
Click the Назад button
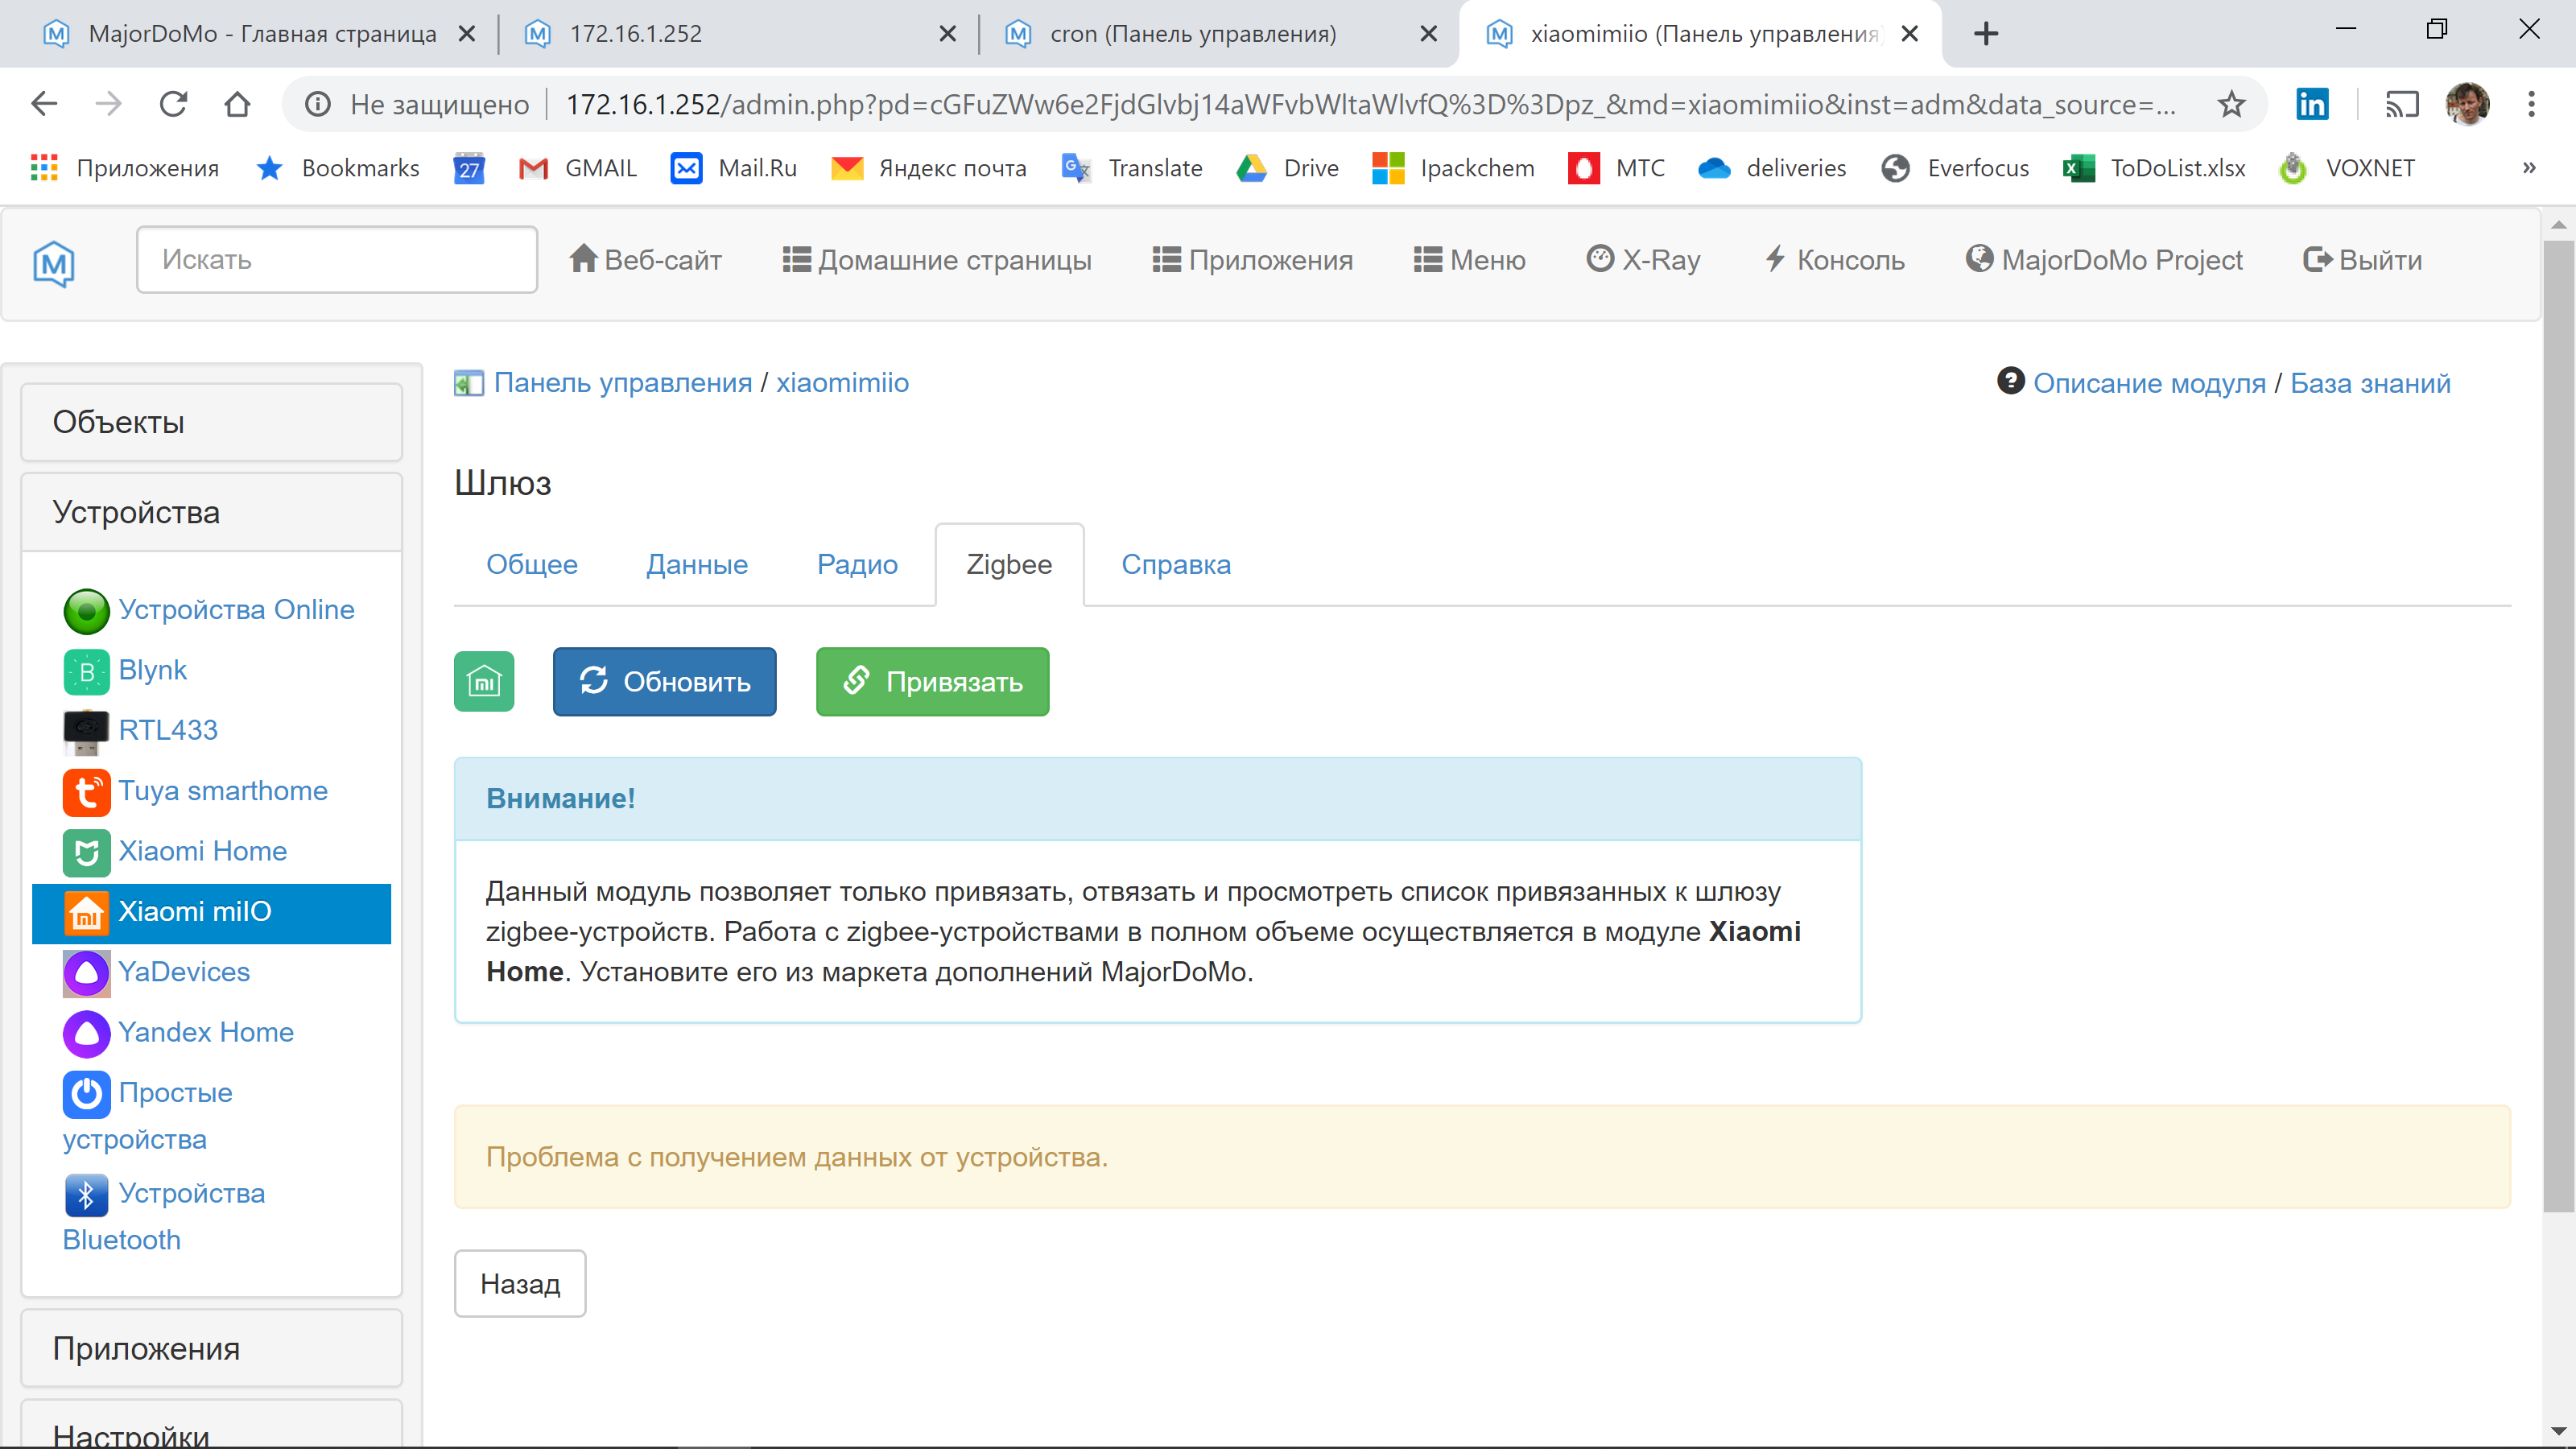tap(519, 1283)
